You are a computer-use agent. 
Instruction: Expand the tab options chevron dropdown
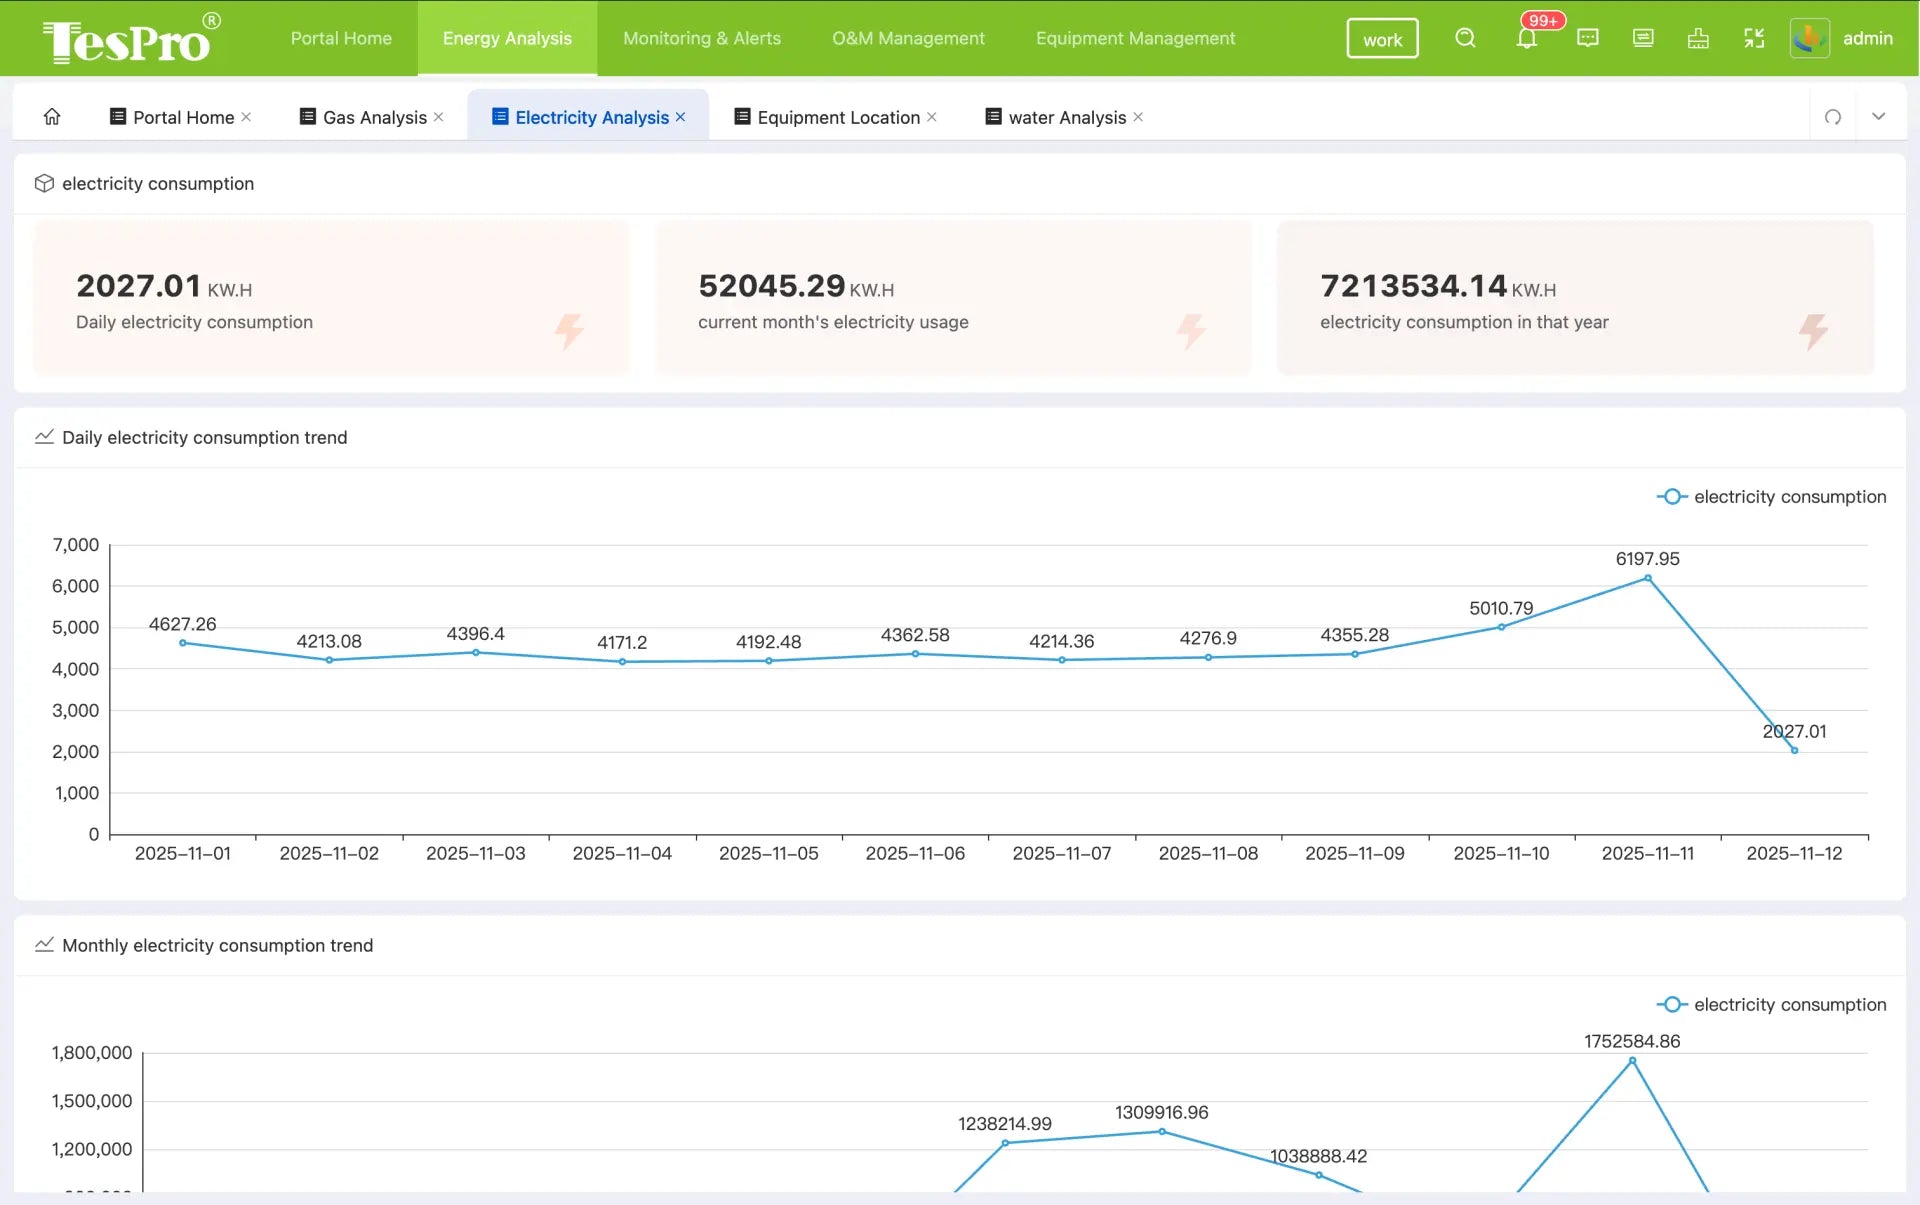[1879, 117]
